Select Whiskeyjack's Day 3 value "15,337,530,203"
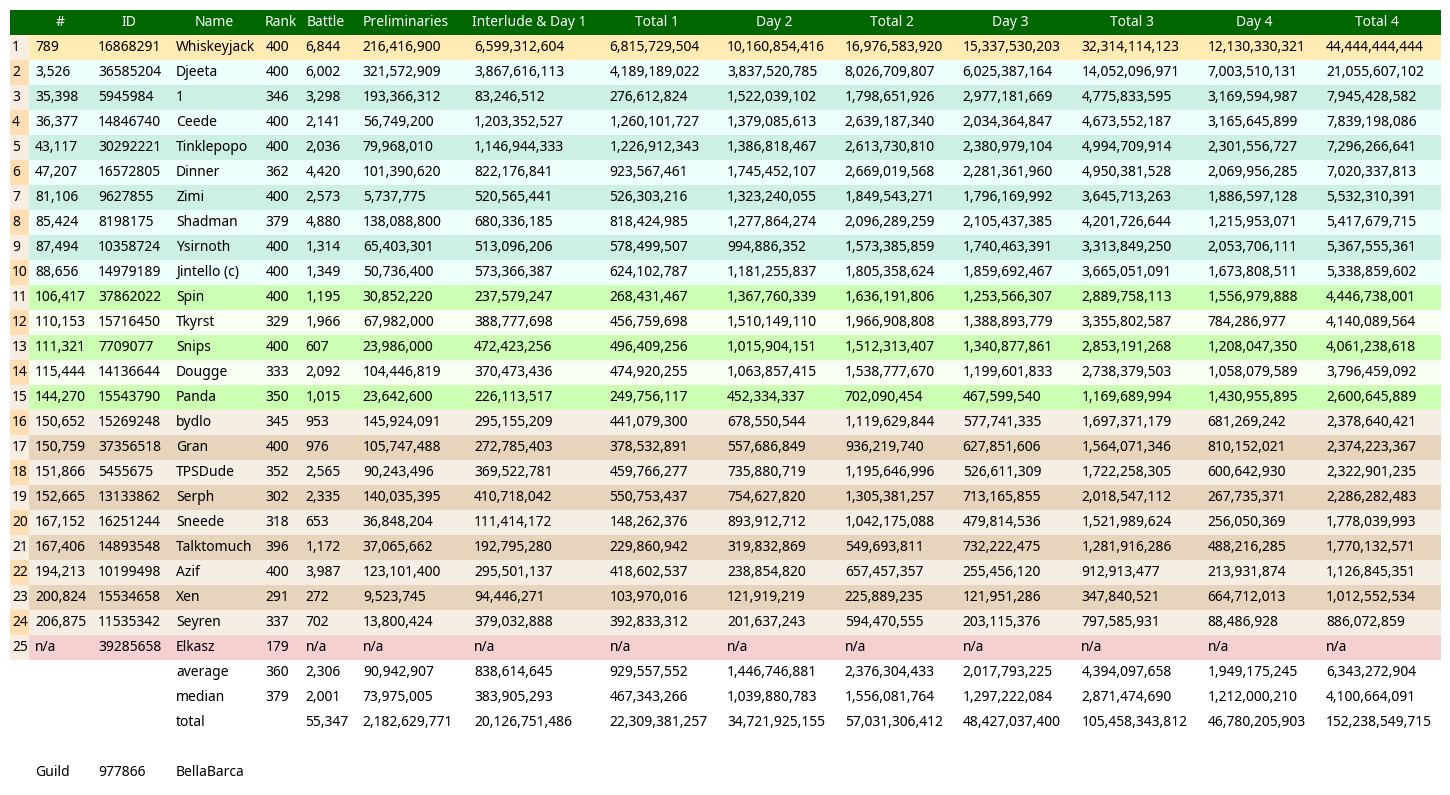The height and width of the screenshot is (795, 1450). 1011,46
